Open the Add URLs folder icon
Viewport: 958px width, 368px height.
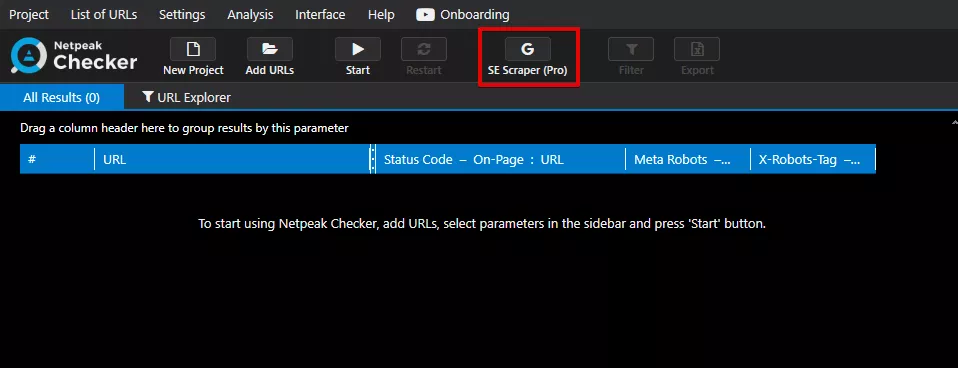click(x=269, y=49)
